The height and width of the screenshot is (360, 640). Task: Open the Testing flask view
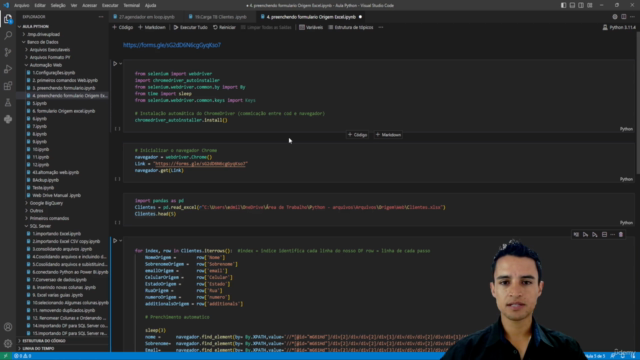[x=8, y=102]
